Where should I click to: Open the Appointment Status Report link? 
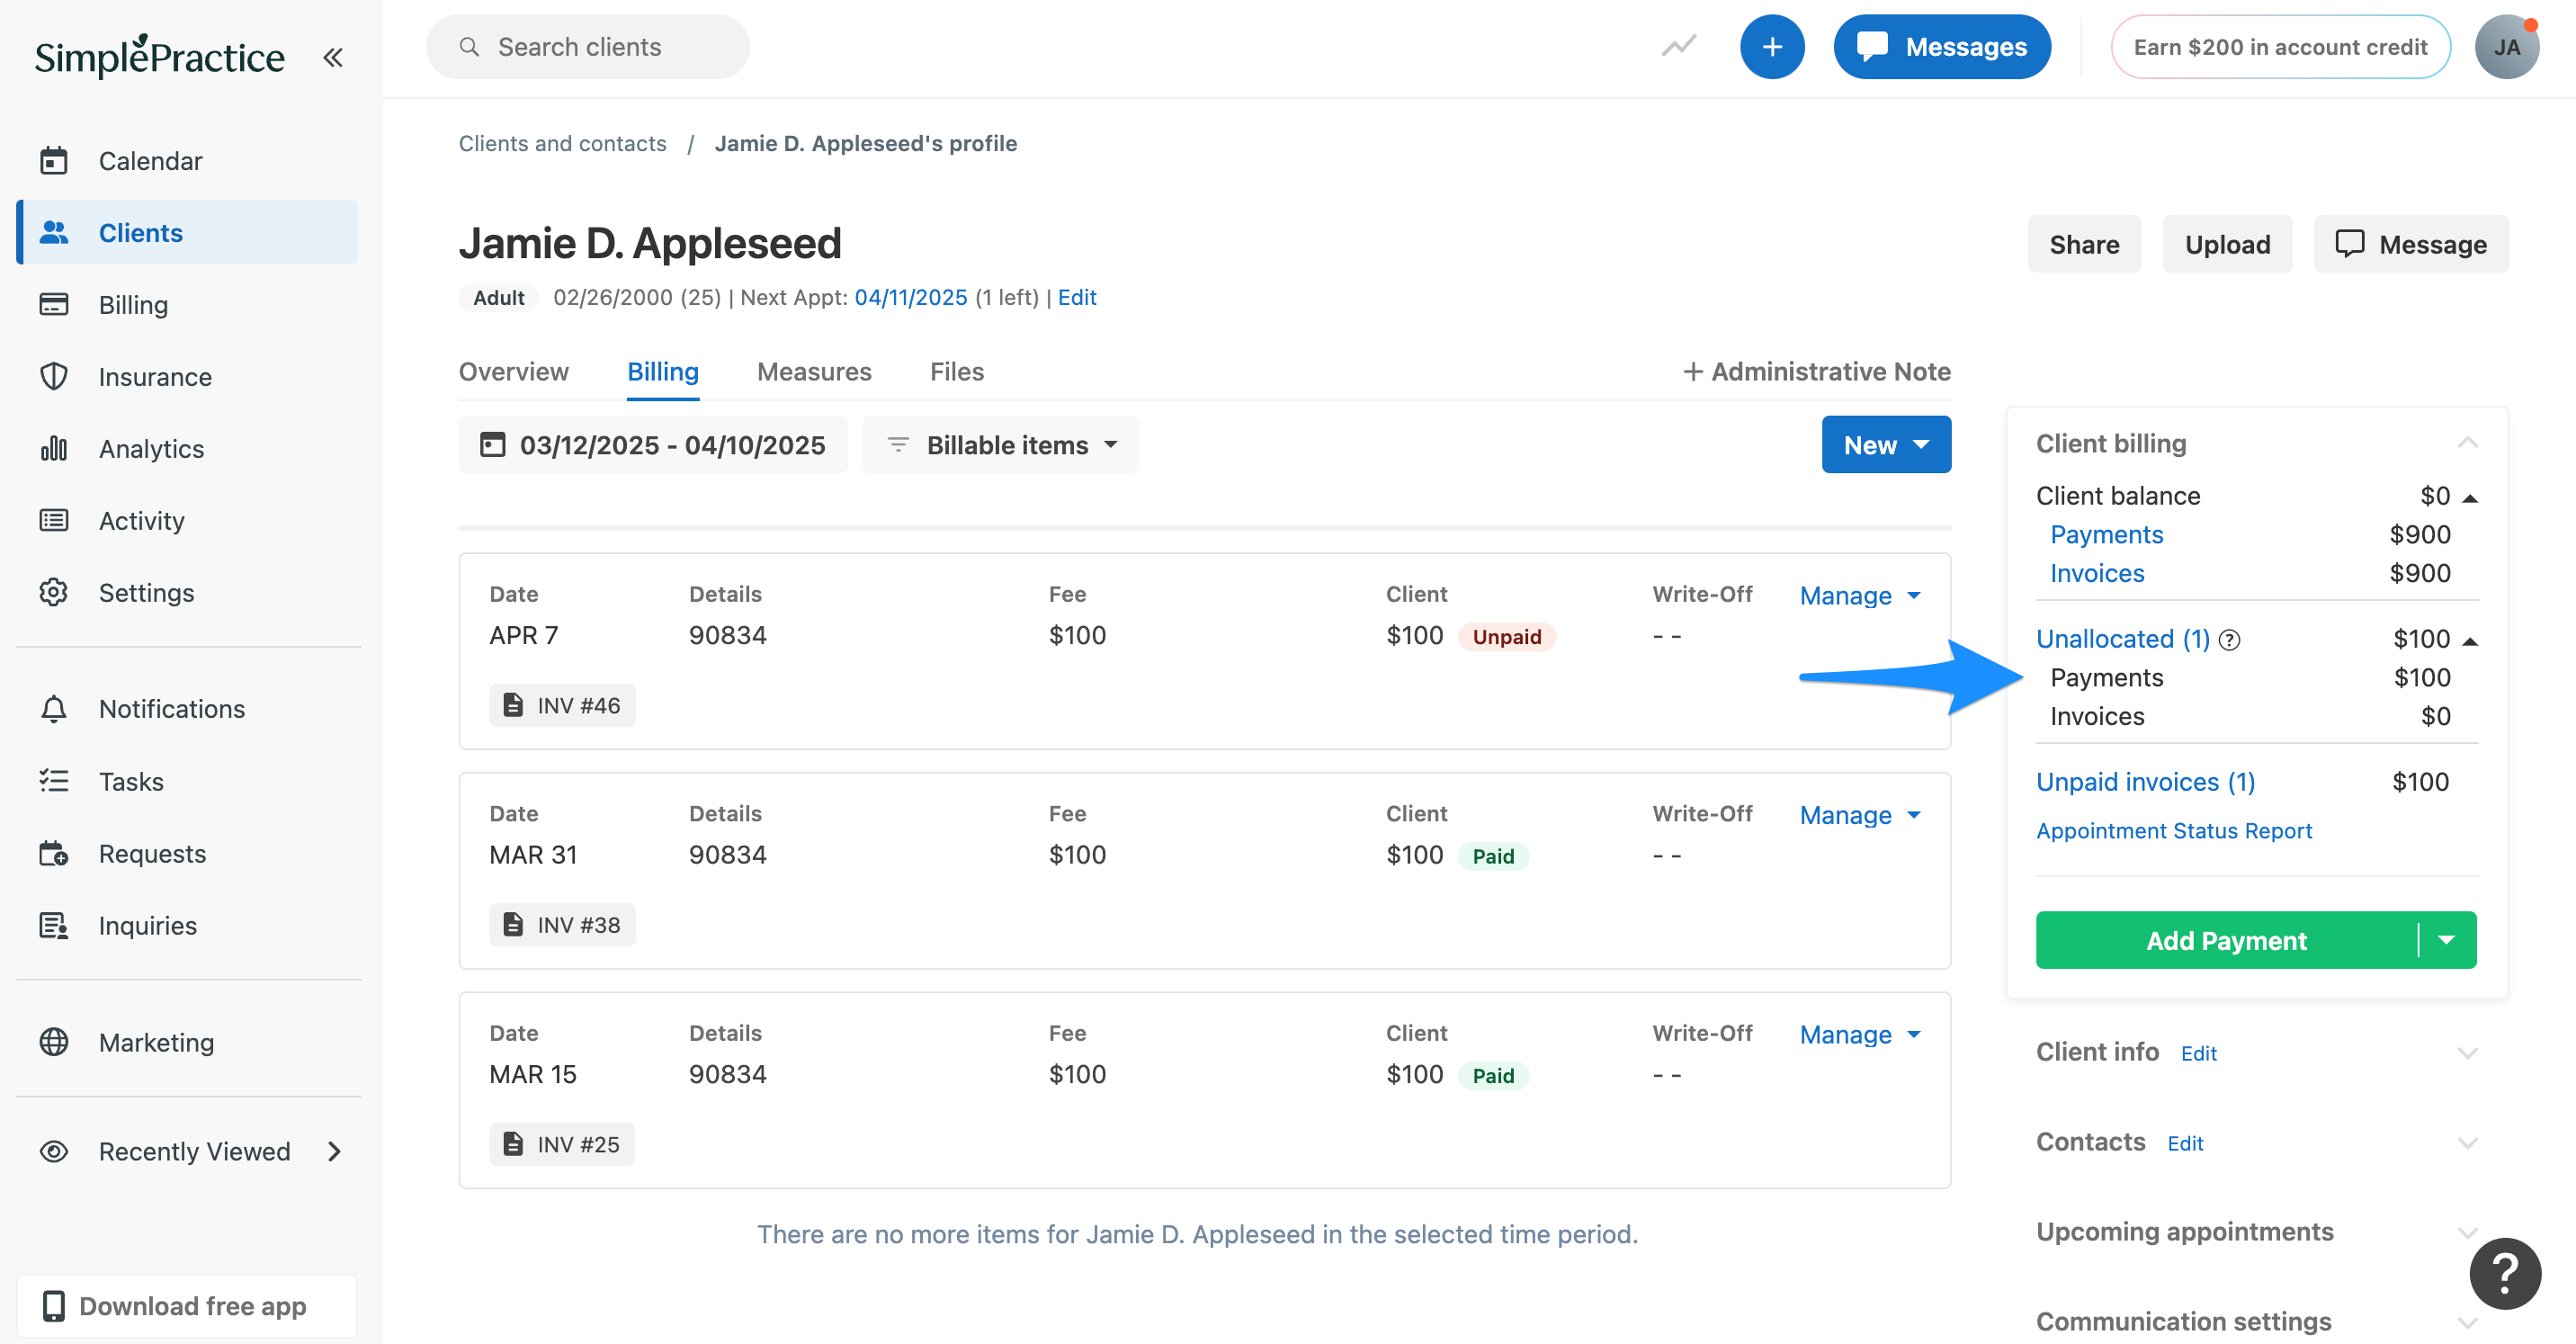point(2173,830)
